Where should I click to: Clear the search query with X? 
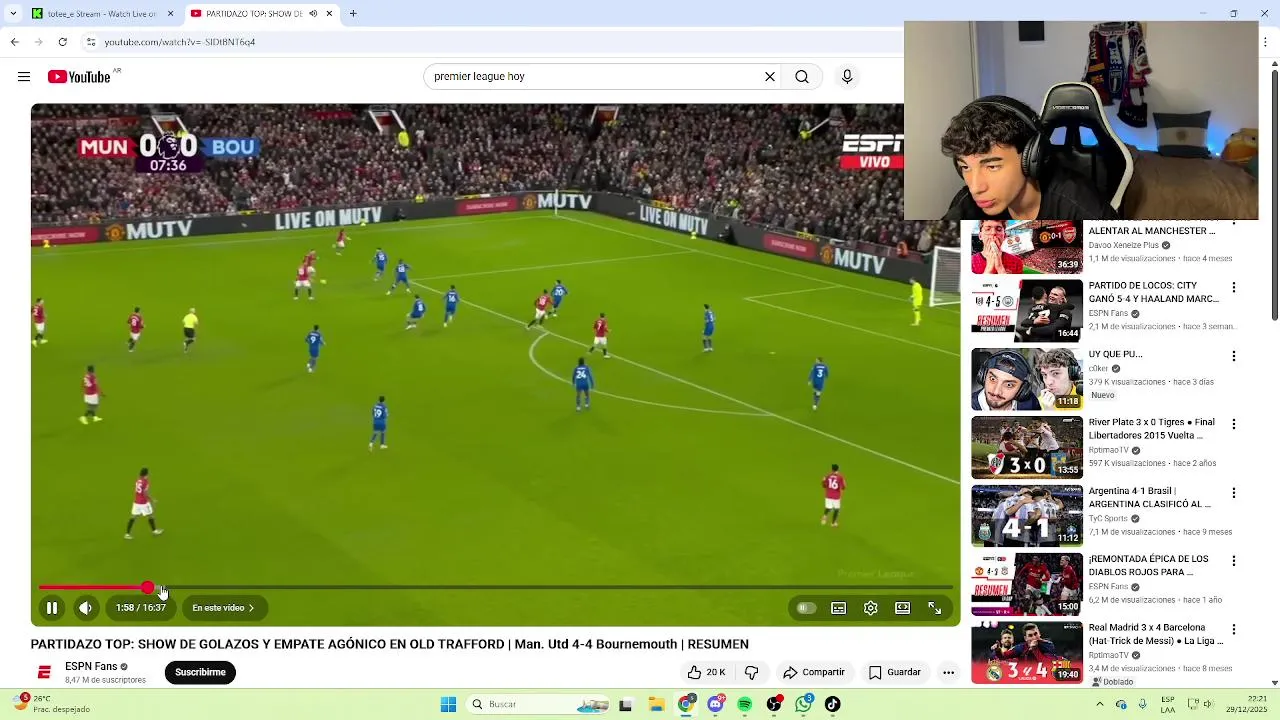770,77
